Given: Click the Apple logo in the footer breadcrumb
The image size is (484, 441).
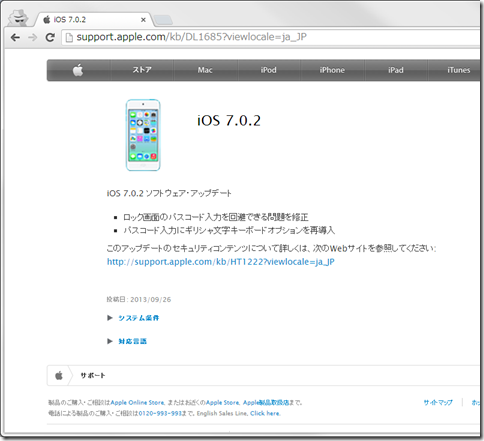Looking at the screenshot, I should (x=59, y=375).
